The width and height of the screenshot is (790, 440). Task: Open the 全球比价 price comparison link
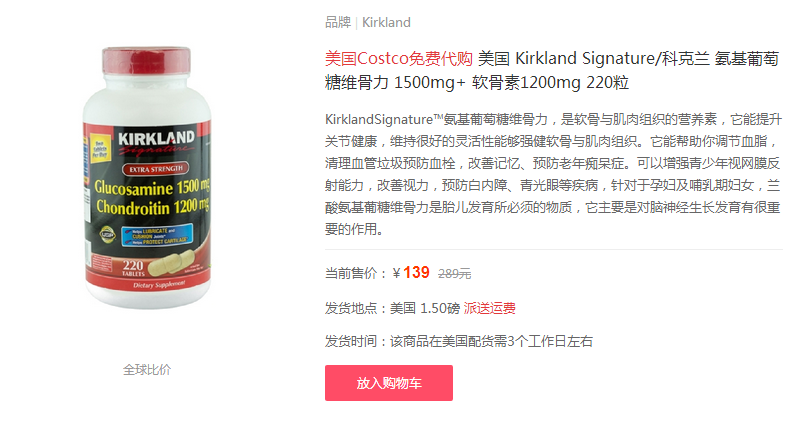click(147, 369)
